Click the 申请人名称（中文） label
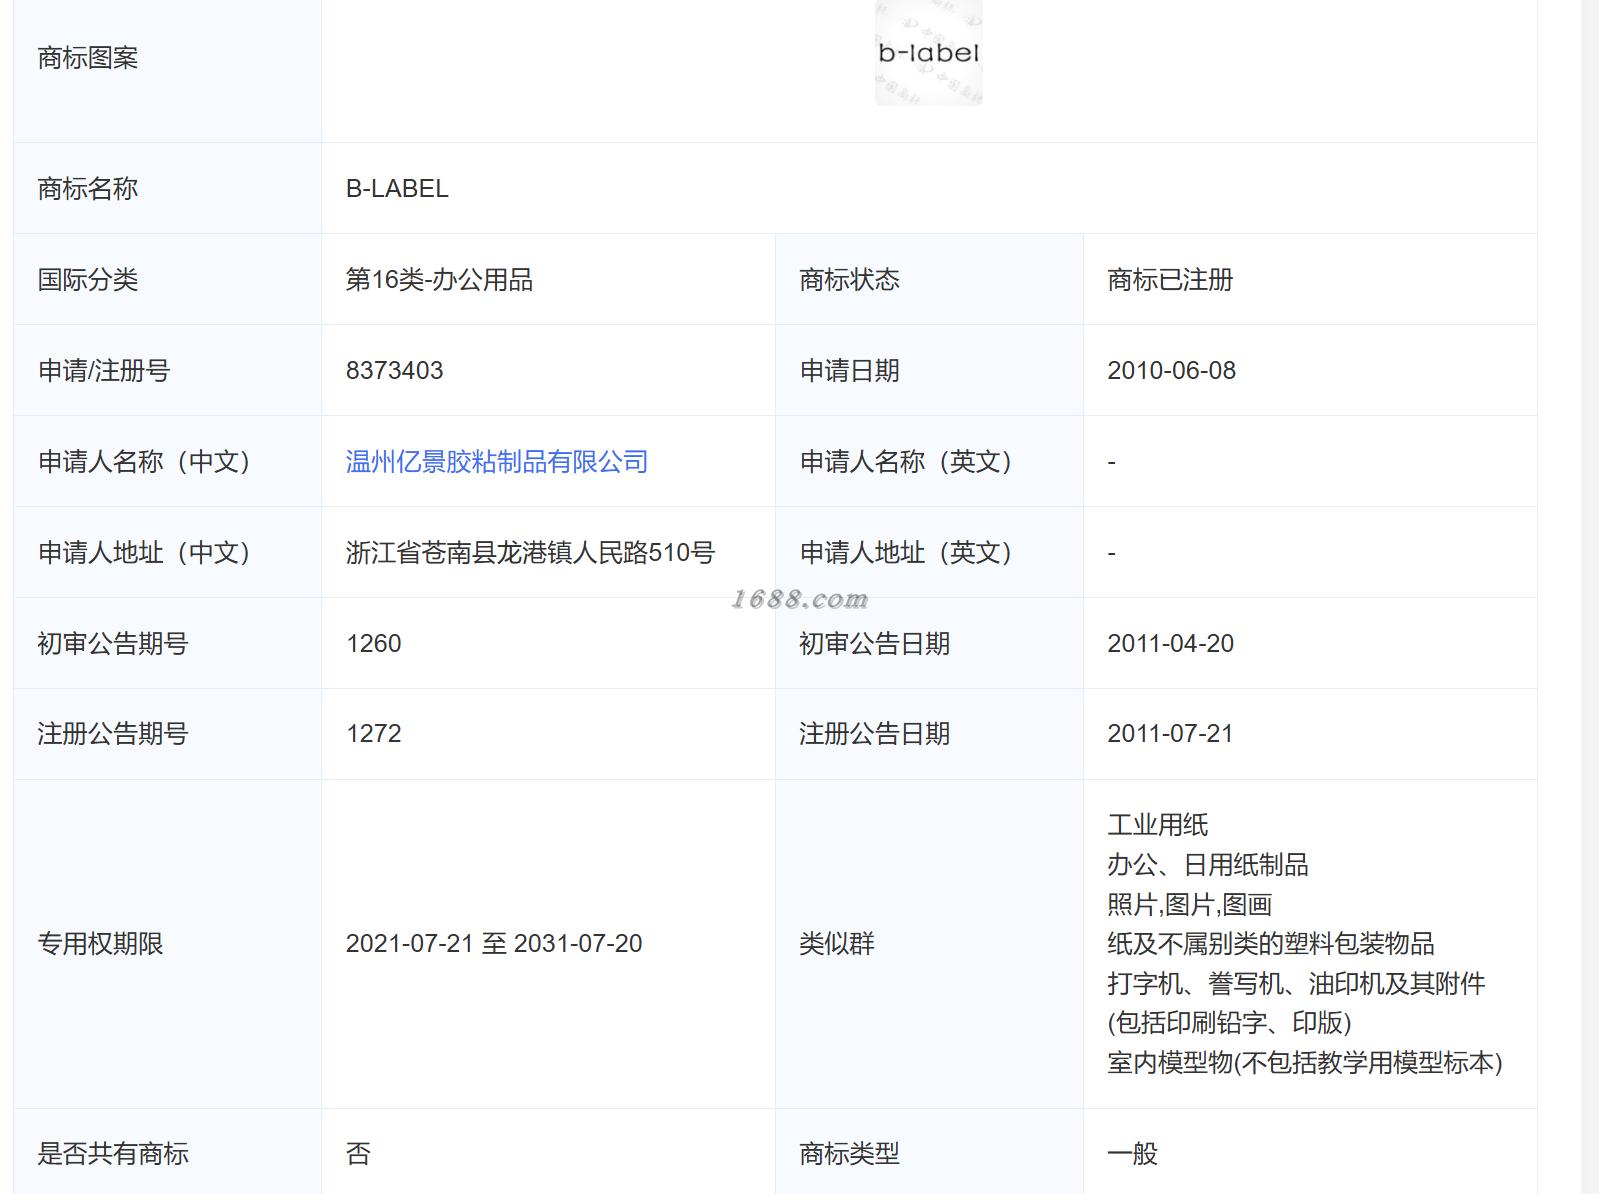The width and height of the screenshot is (1599, 1194). [144, 462]
